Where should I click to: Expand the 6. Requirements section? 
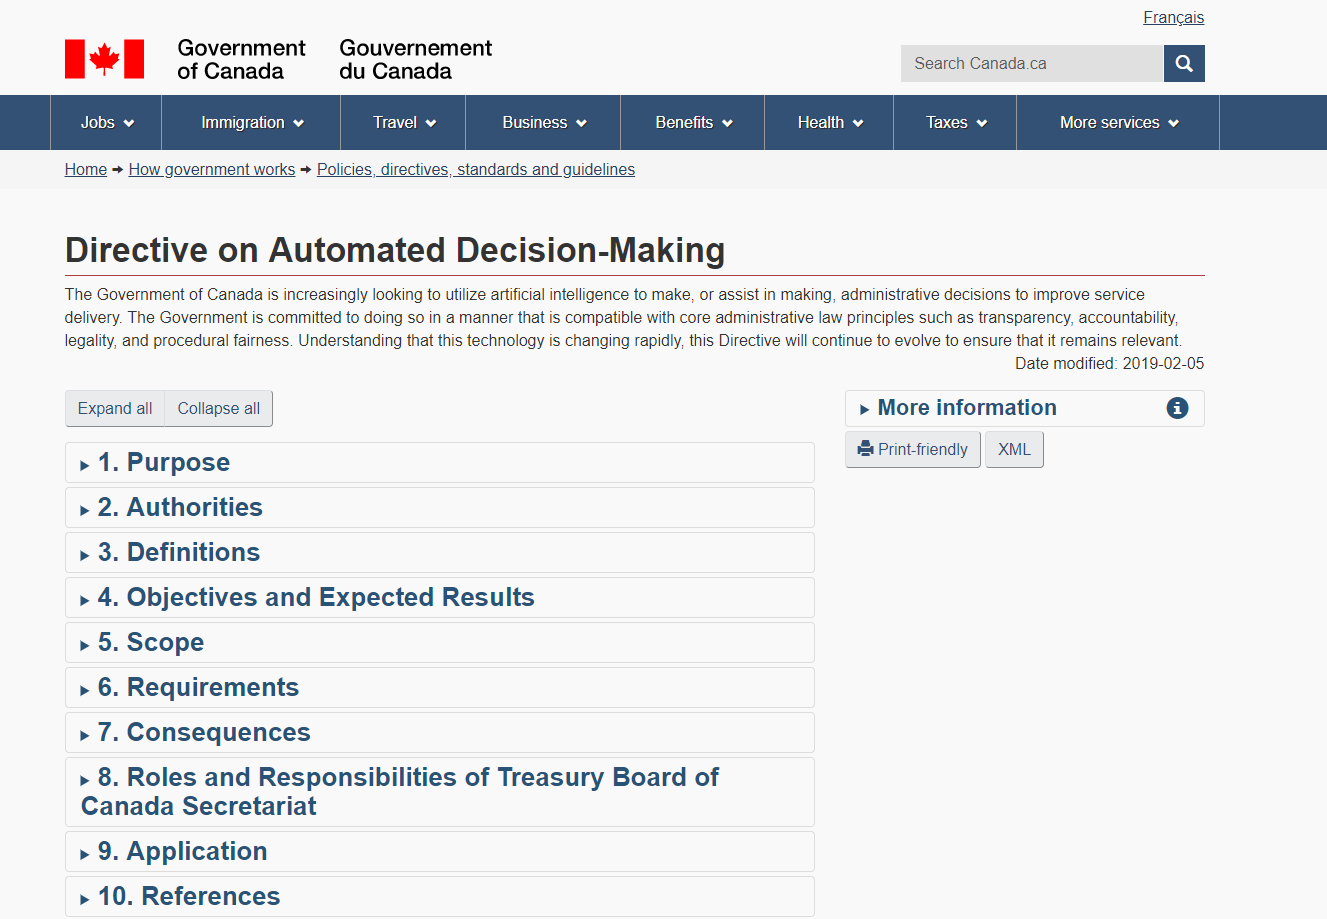point(440,688)
